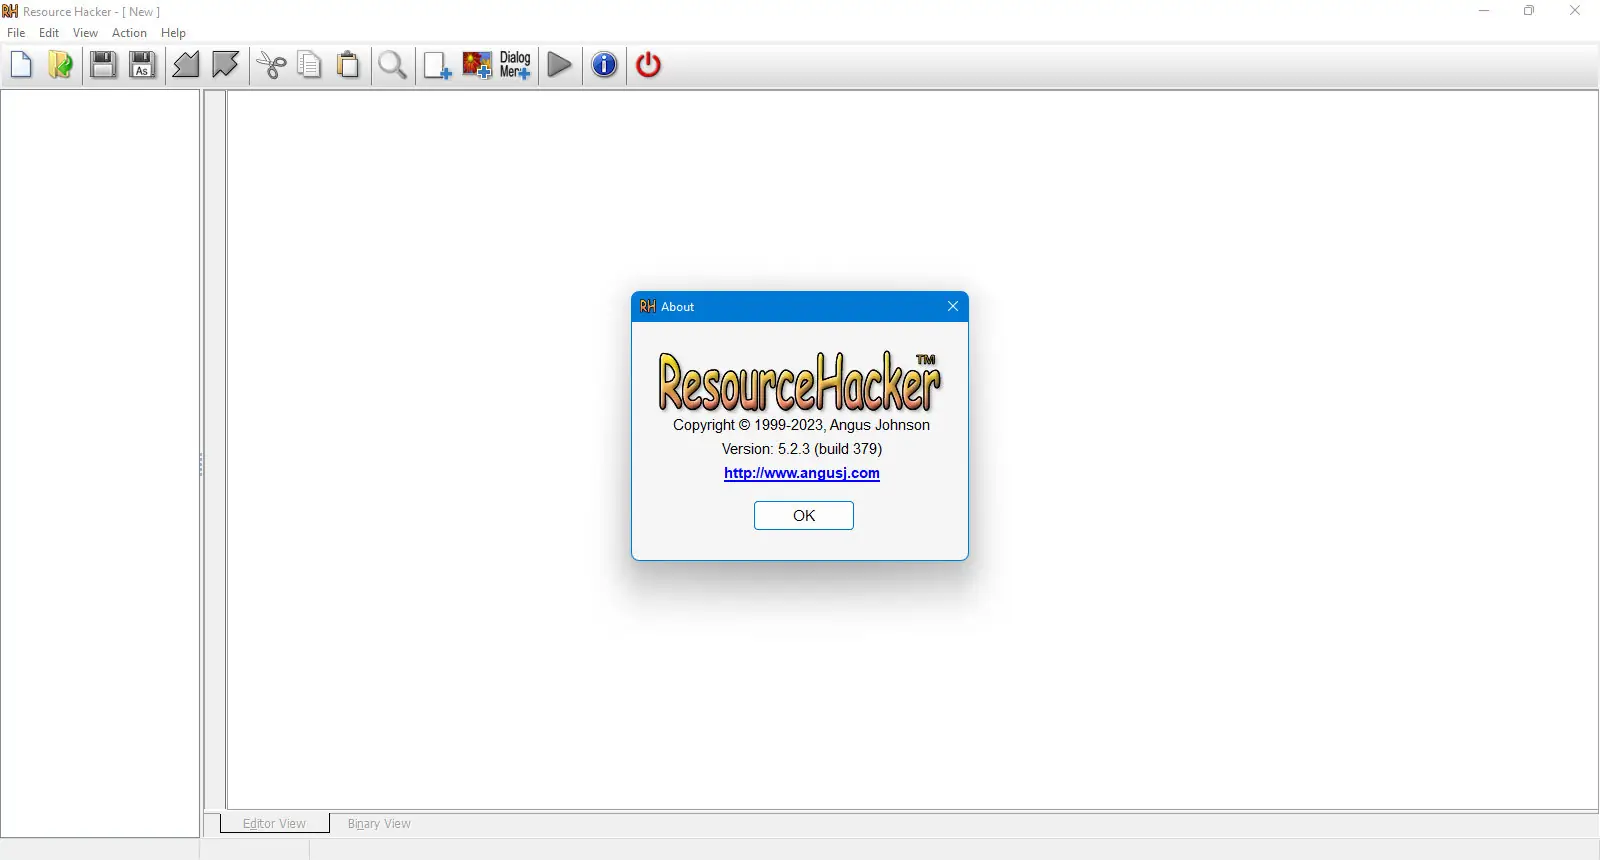Viewport: 1600px width, 860px height.
Task: Open the Help menu
Action: pos(173,33)
